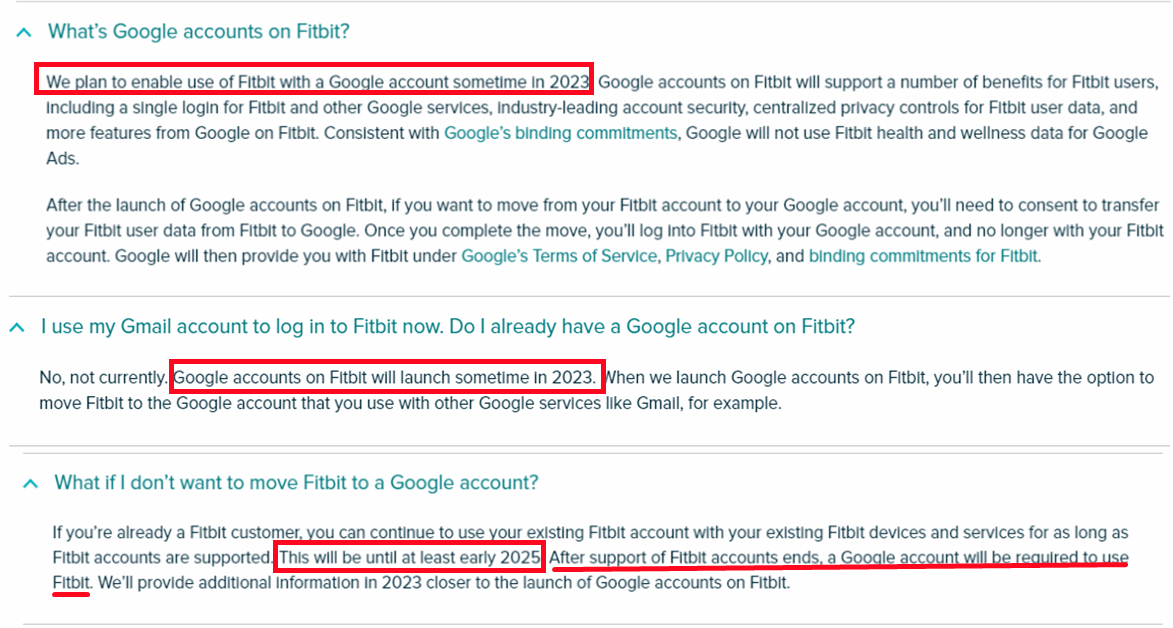
Task: Collapse chevron beside "What if I don't want to move"
Action: pos(31,484)
